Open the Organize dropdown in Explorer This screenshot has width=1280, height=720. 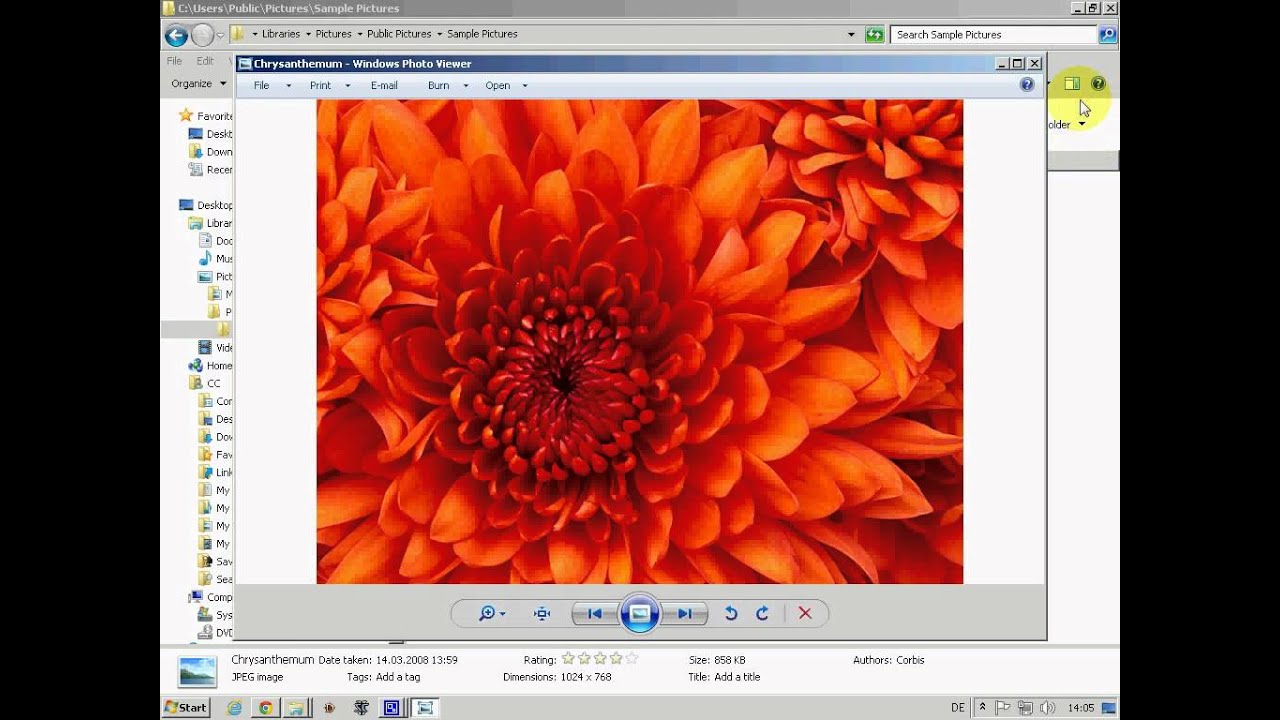coord(198,84)
